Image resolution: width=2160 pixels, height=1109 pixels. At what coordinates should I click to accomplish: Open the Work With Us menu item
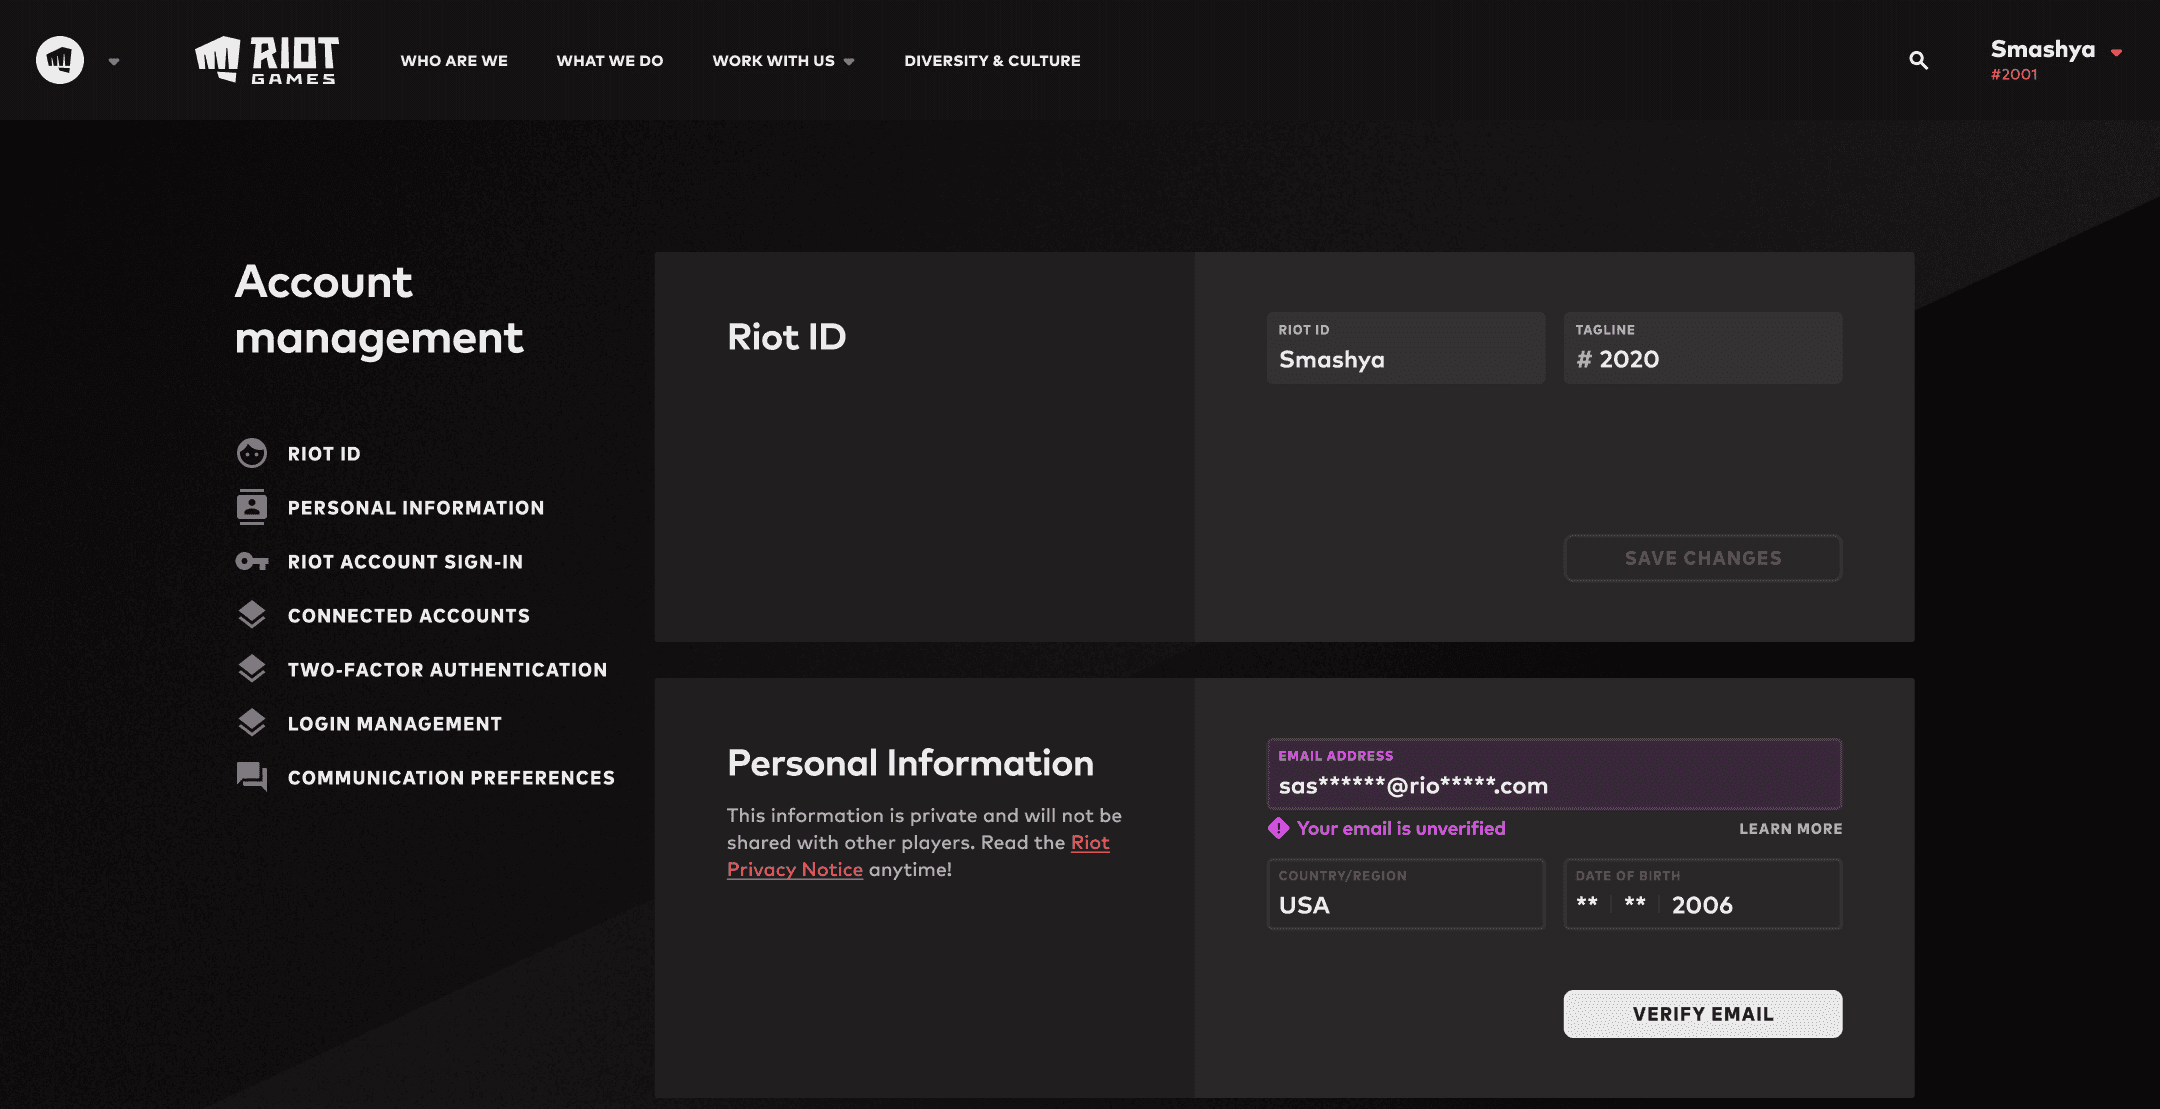773,61
